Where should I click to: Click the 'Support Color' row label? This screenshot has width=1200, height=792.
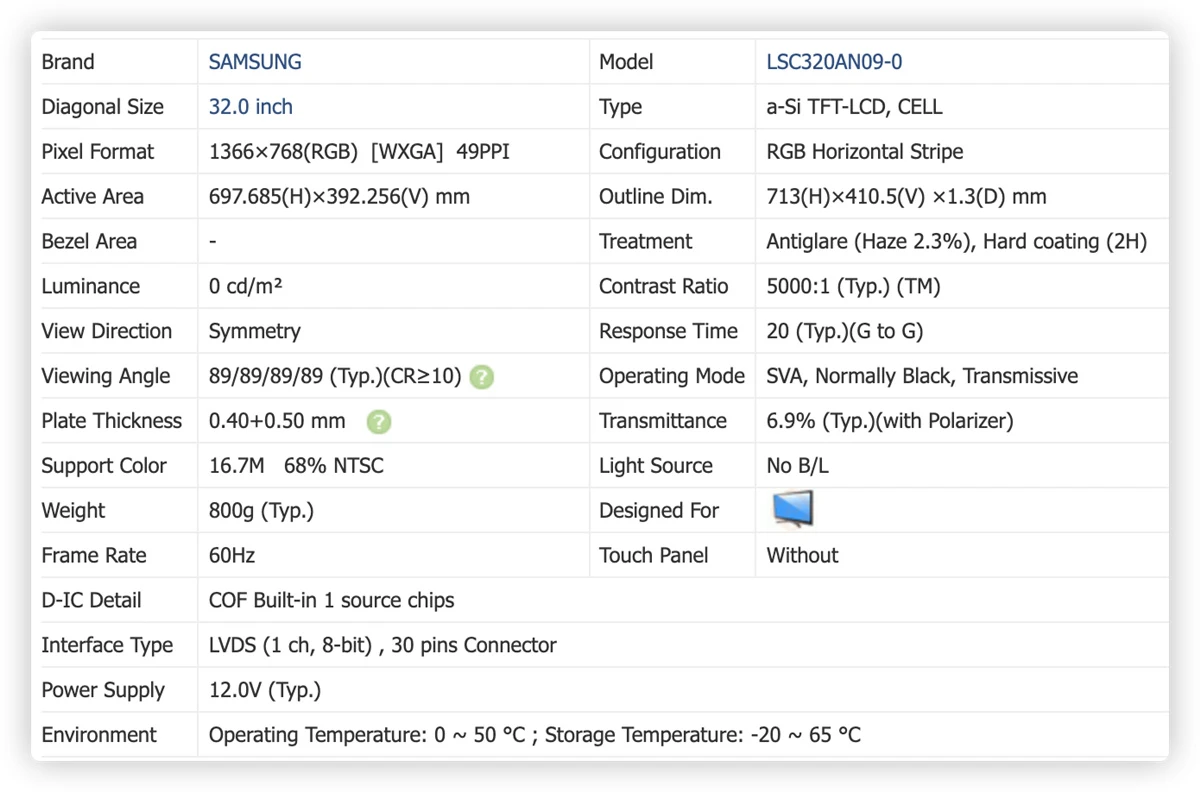(x=104, y=466)
